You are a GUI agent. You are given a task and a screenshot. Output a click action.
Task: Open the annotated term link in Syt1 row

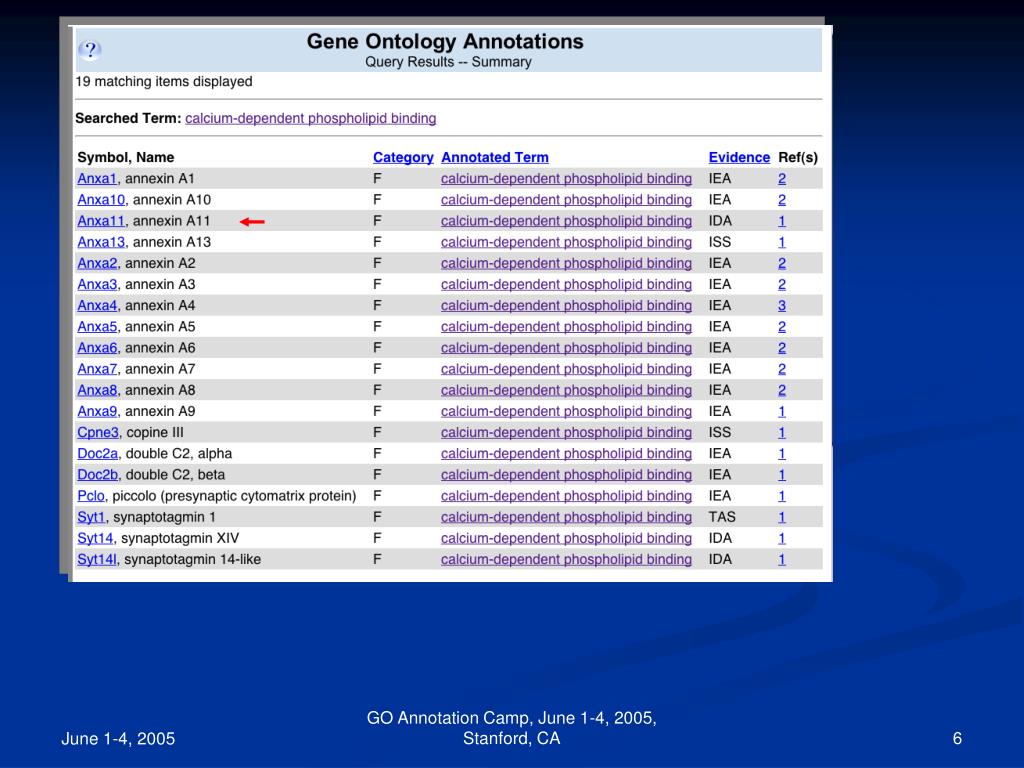pos(566,517)
